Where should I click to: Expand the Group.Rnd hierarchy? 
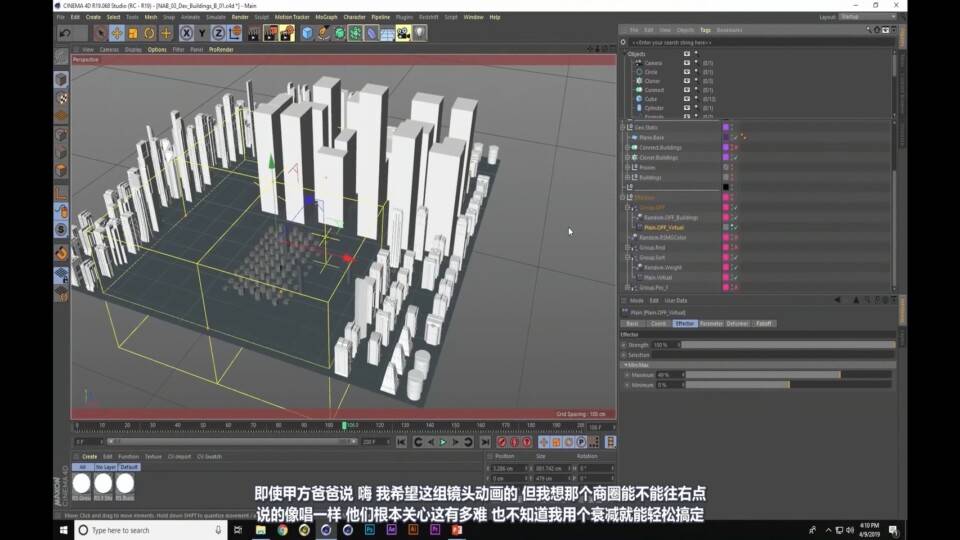coord(627,247)
